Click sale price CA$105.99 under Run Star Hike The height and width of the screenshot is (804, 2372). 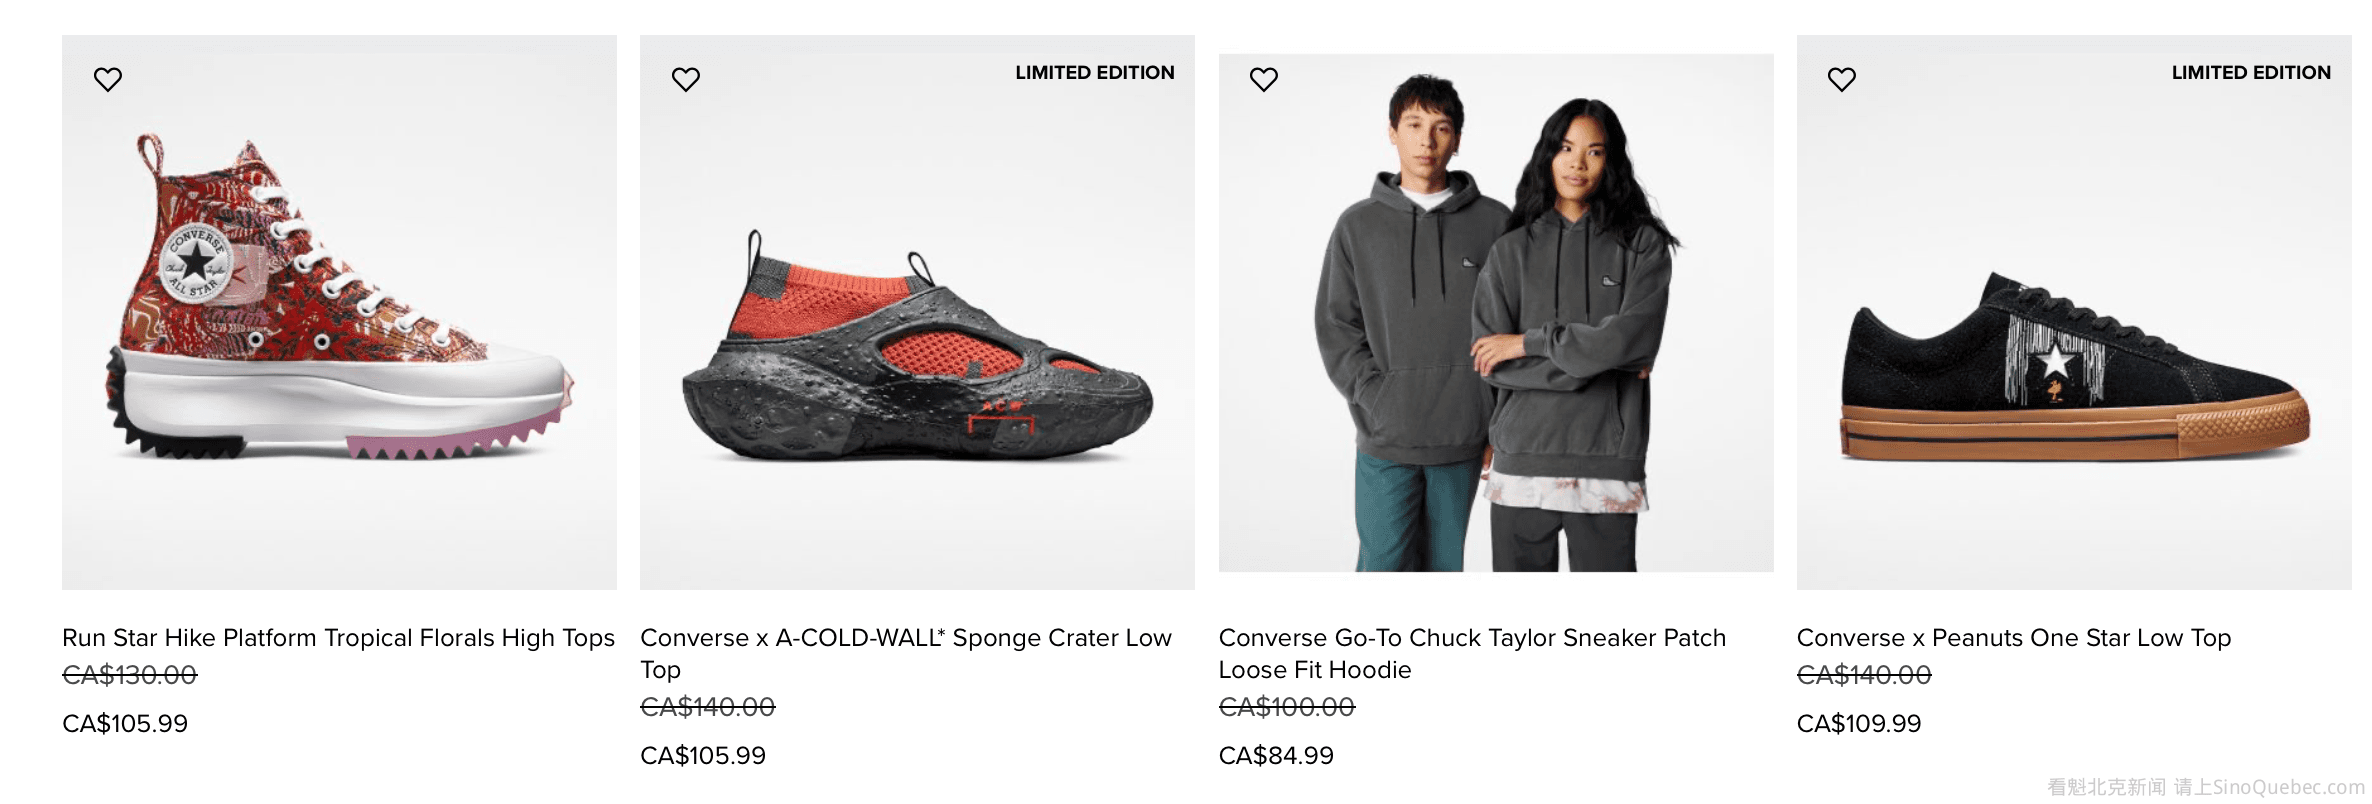[x=125, y=723]
